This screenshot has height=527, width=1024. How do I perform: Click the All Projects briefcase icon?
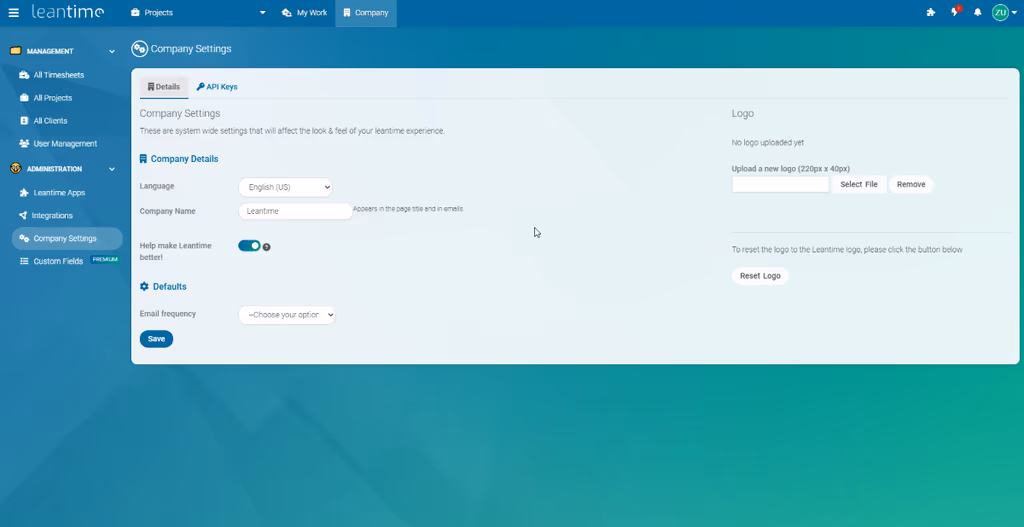(24, 98)
